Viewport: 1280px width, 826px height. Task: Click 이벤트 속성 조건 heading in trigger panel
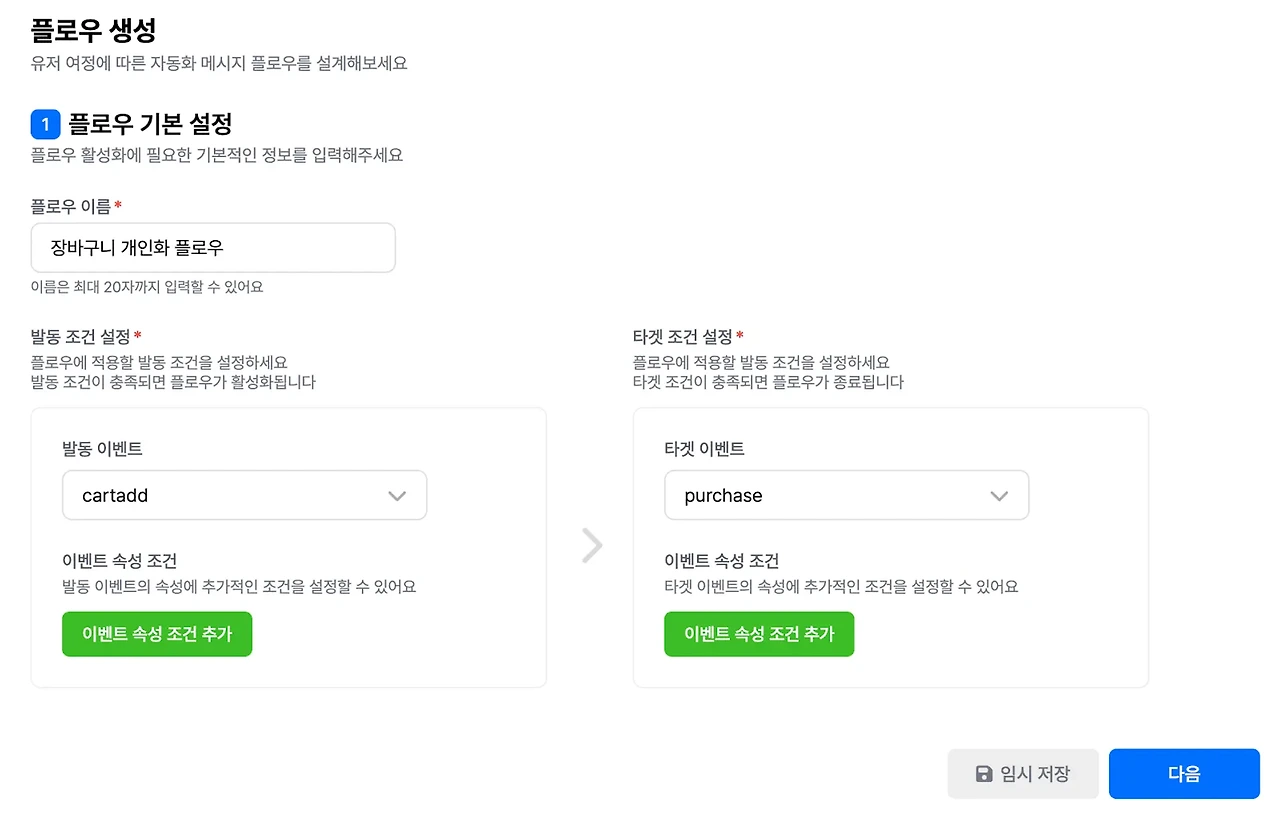(119, 561)
